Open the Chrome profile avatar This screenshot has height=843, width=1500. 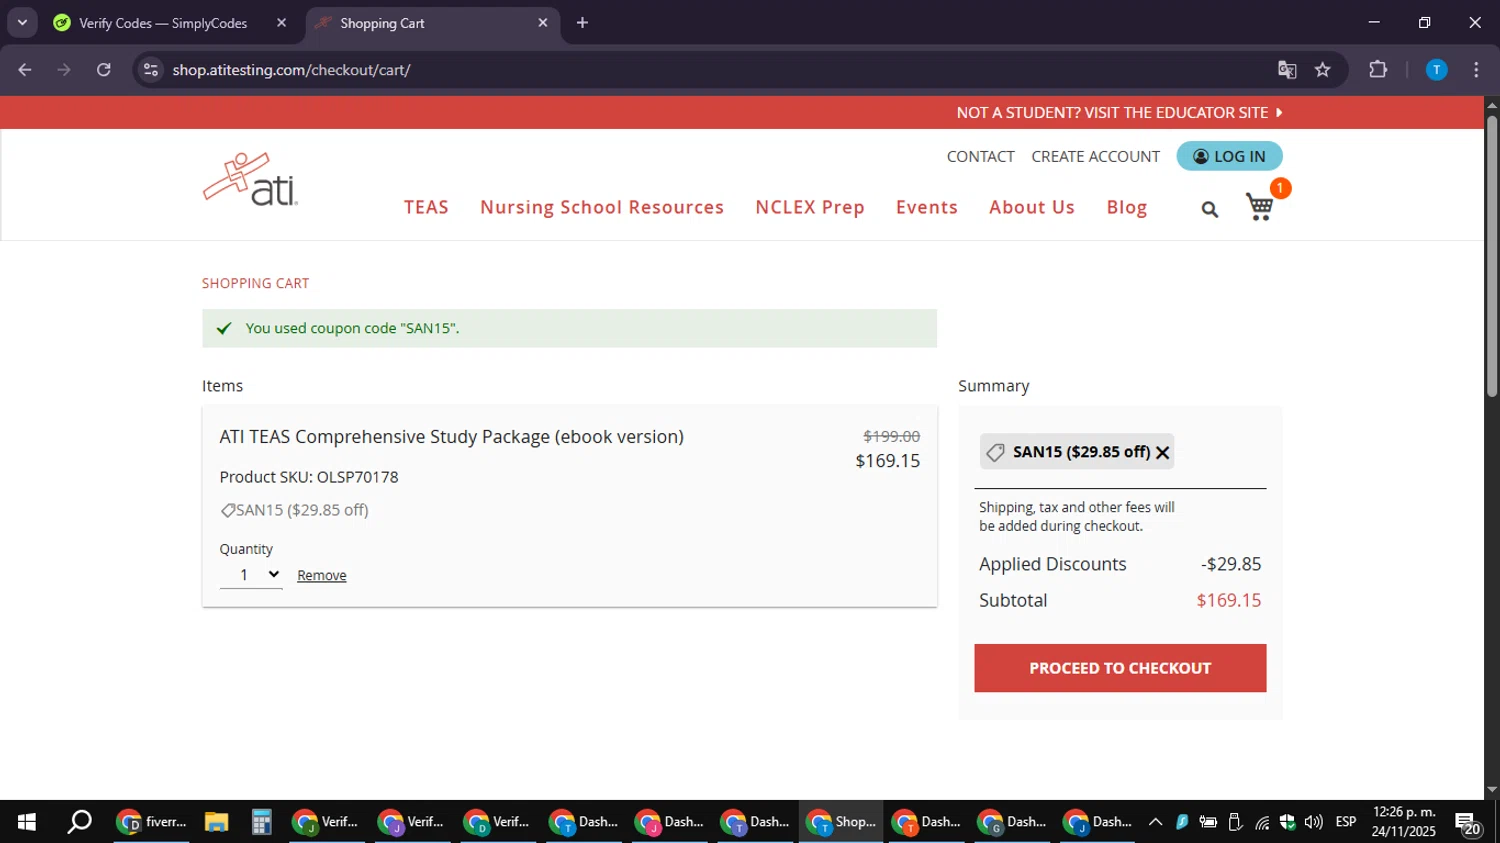click(1436, 70)
